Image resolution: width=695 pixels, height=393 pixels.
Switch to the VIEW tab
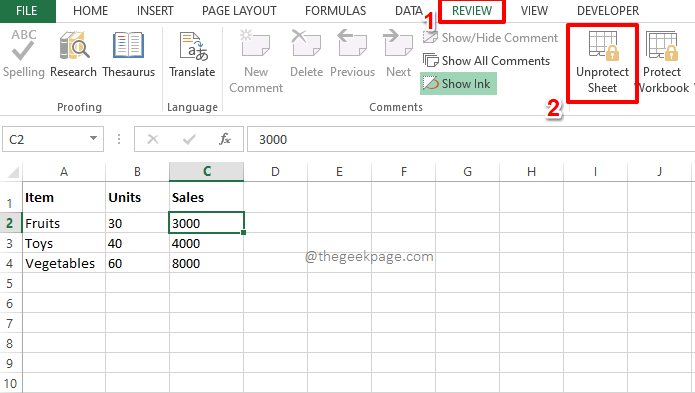(534, 11)
